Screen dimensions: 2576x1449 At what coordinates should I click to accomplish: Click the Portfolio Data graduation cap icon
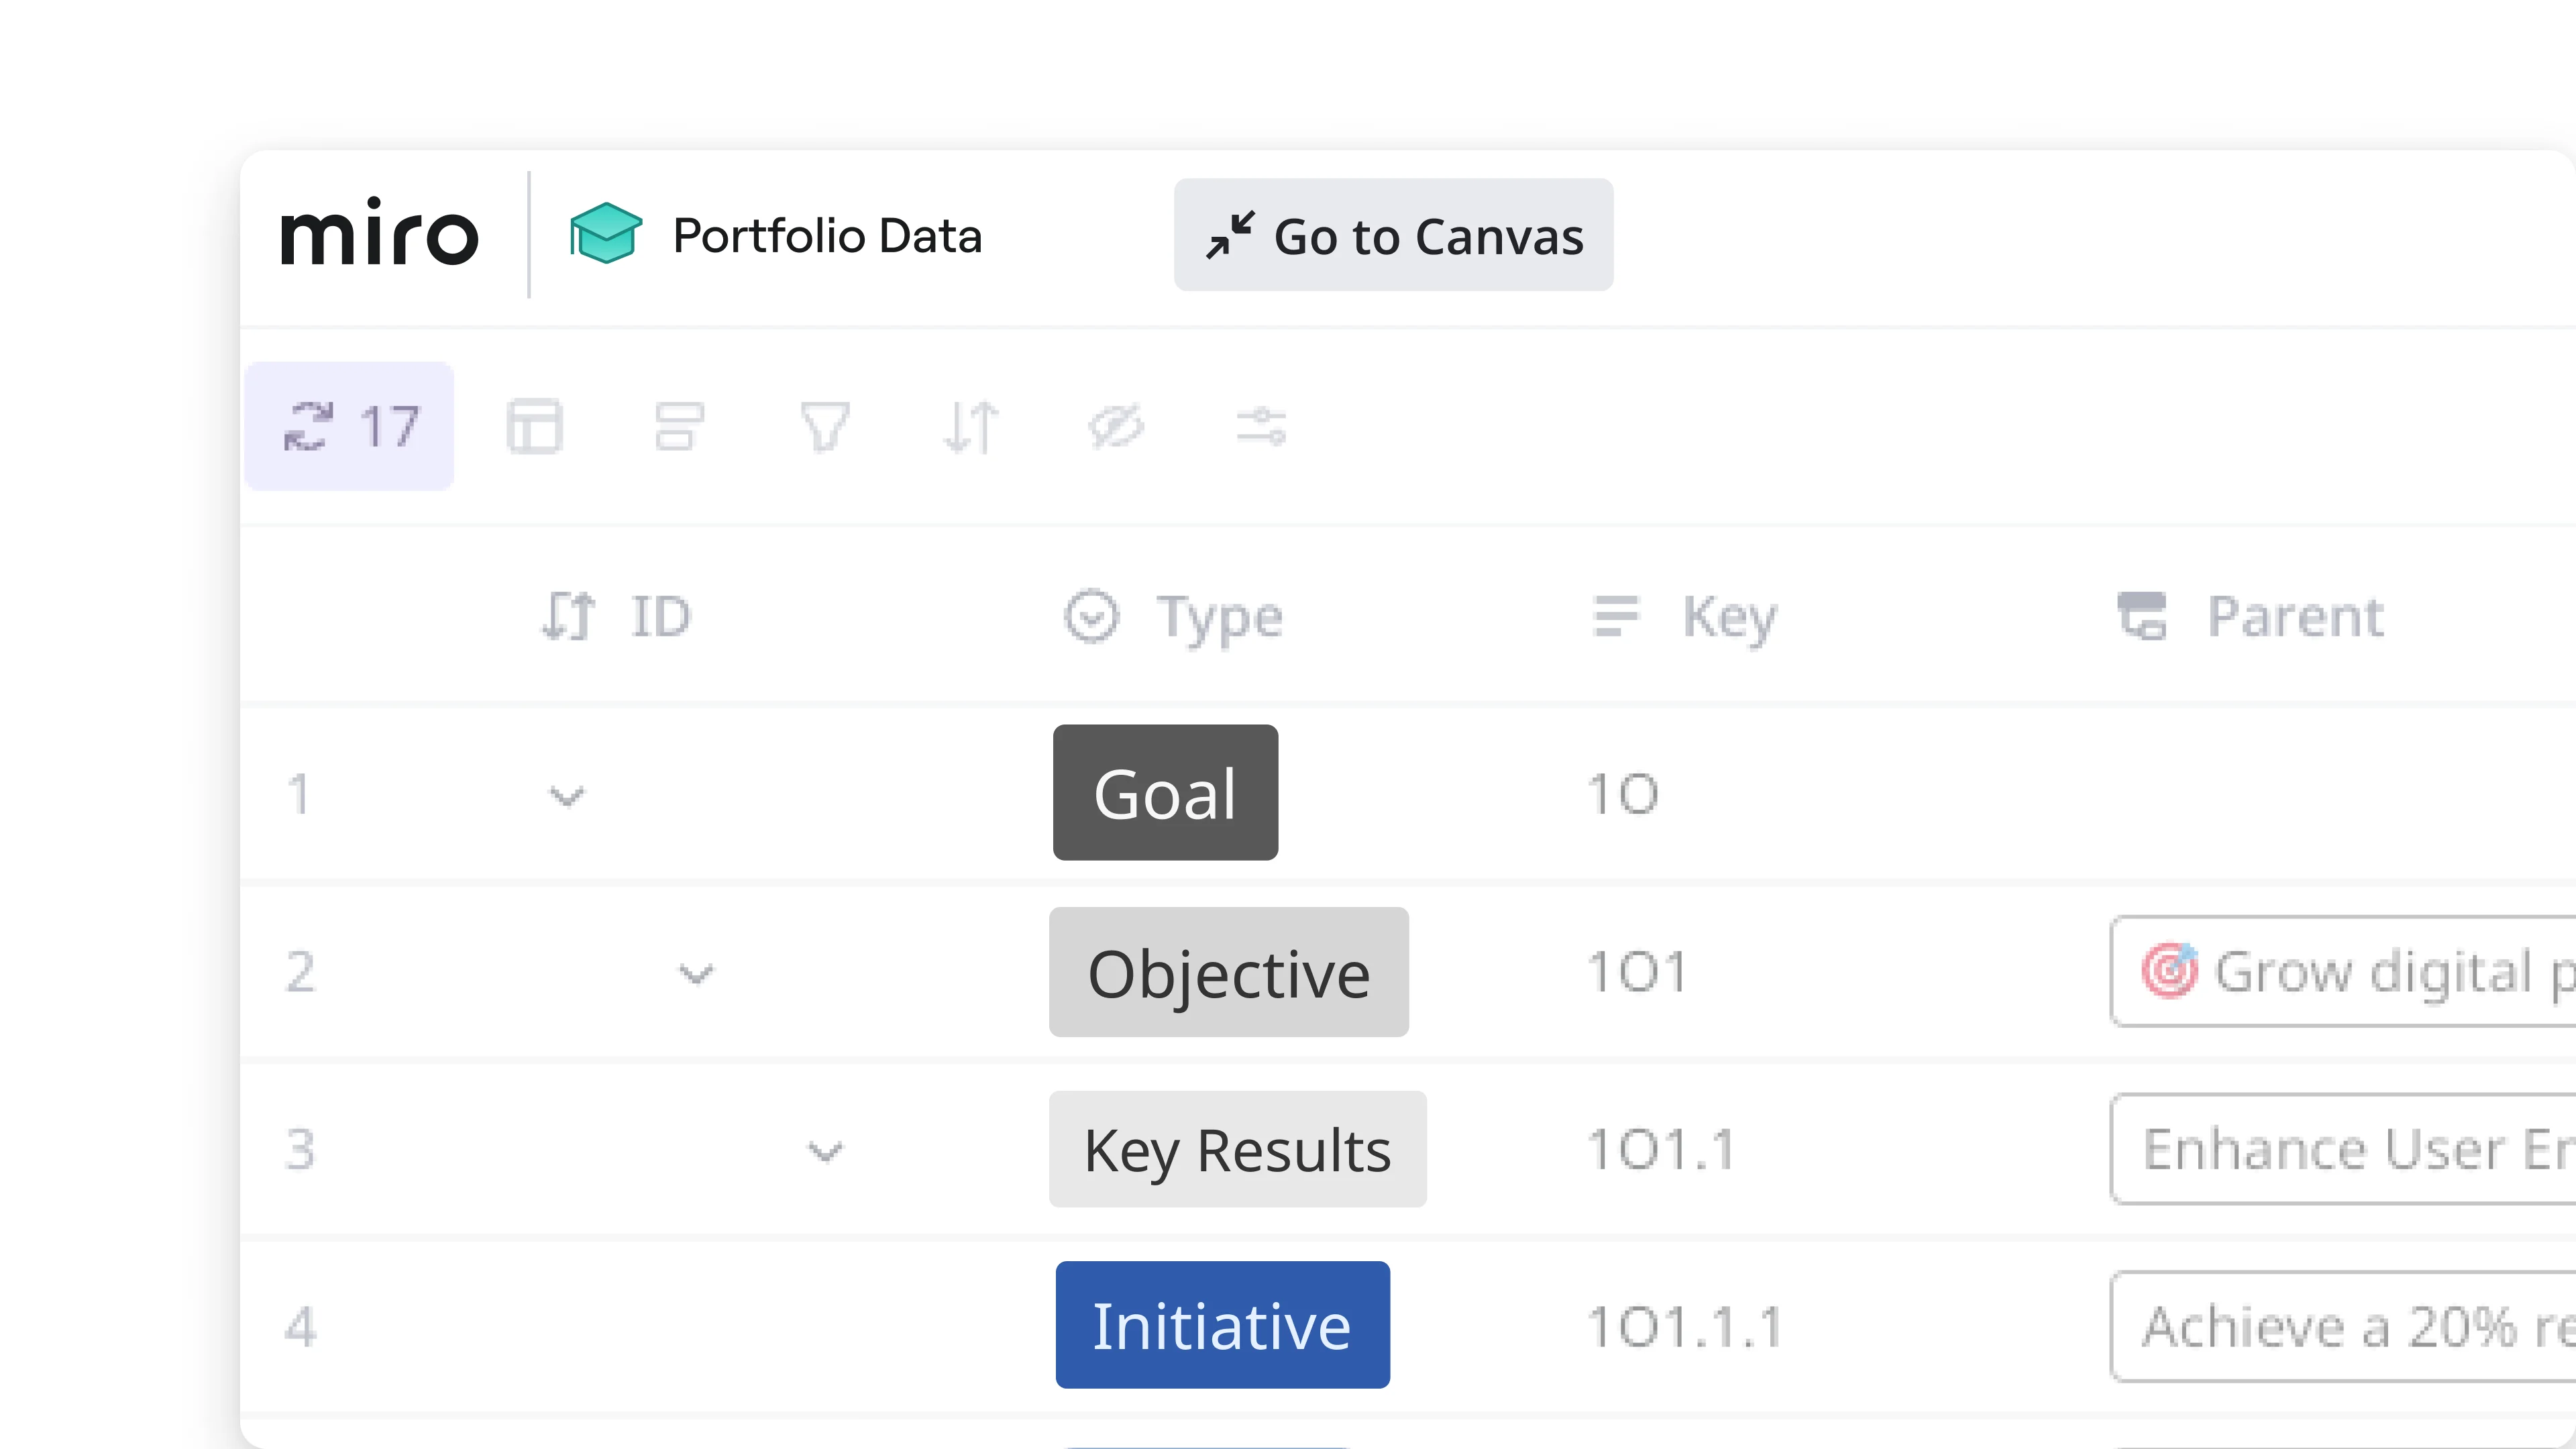[605, 234]
